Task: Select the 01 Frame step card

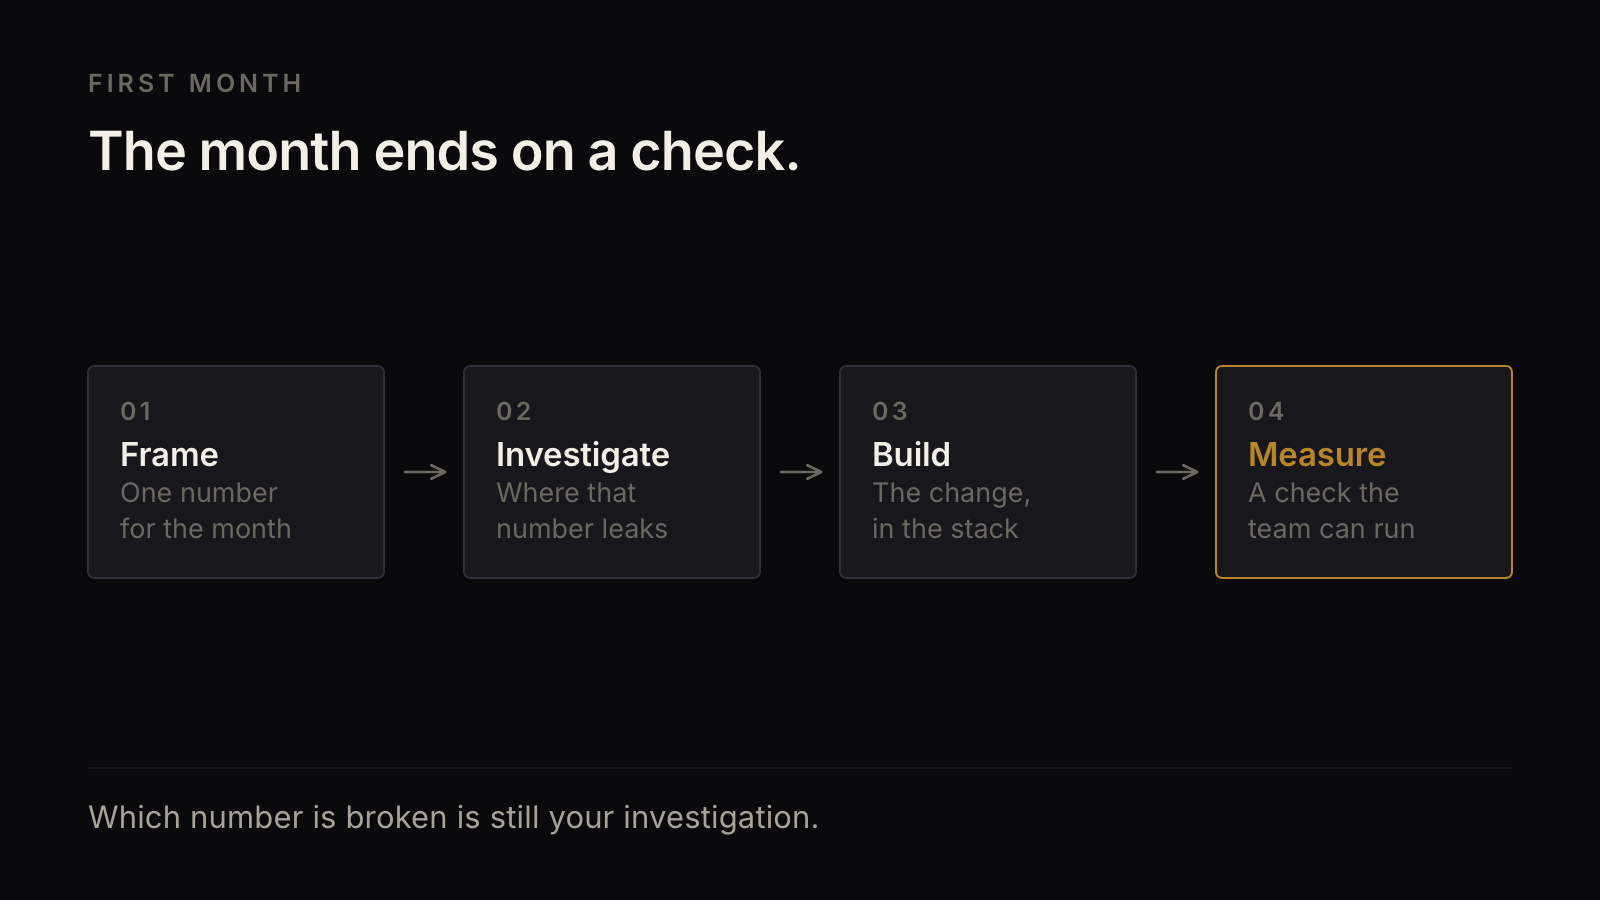Action: pyautogui.click(x=236, y=472)
